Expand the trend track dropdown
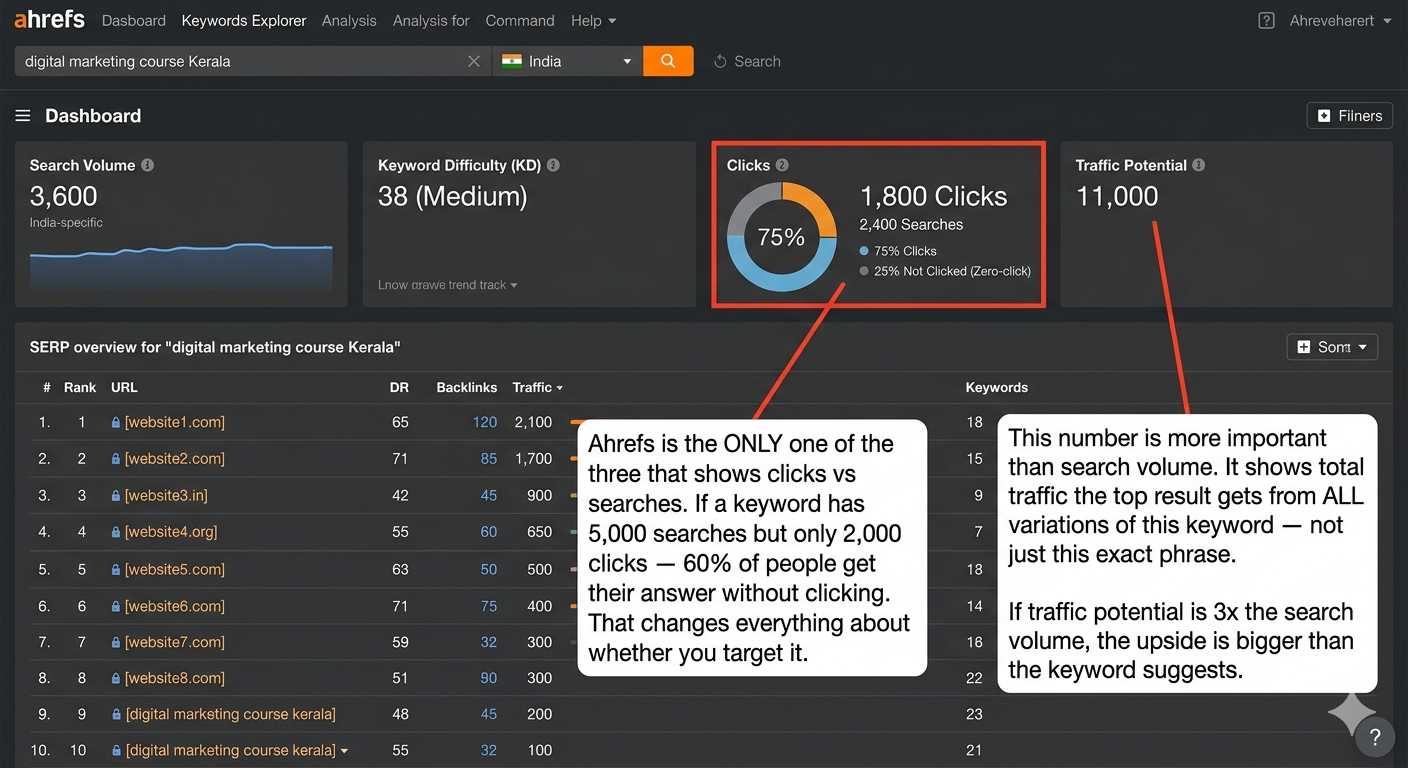Image resolution: width=1408 pixels, height=768 pixels. tap(448, 285)
